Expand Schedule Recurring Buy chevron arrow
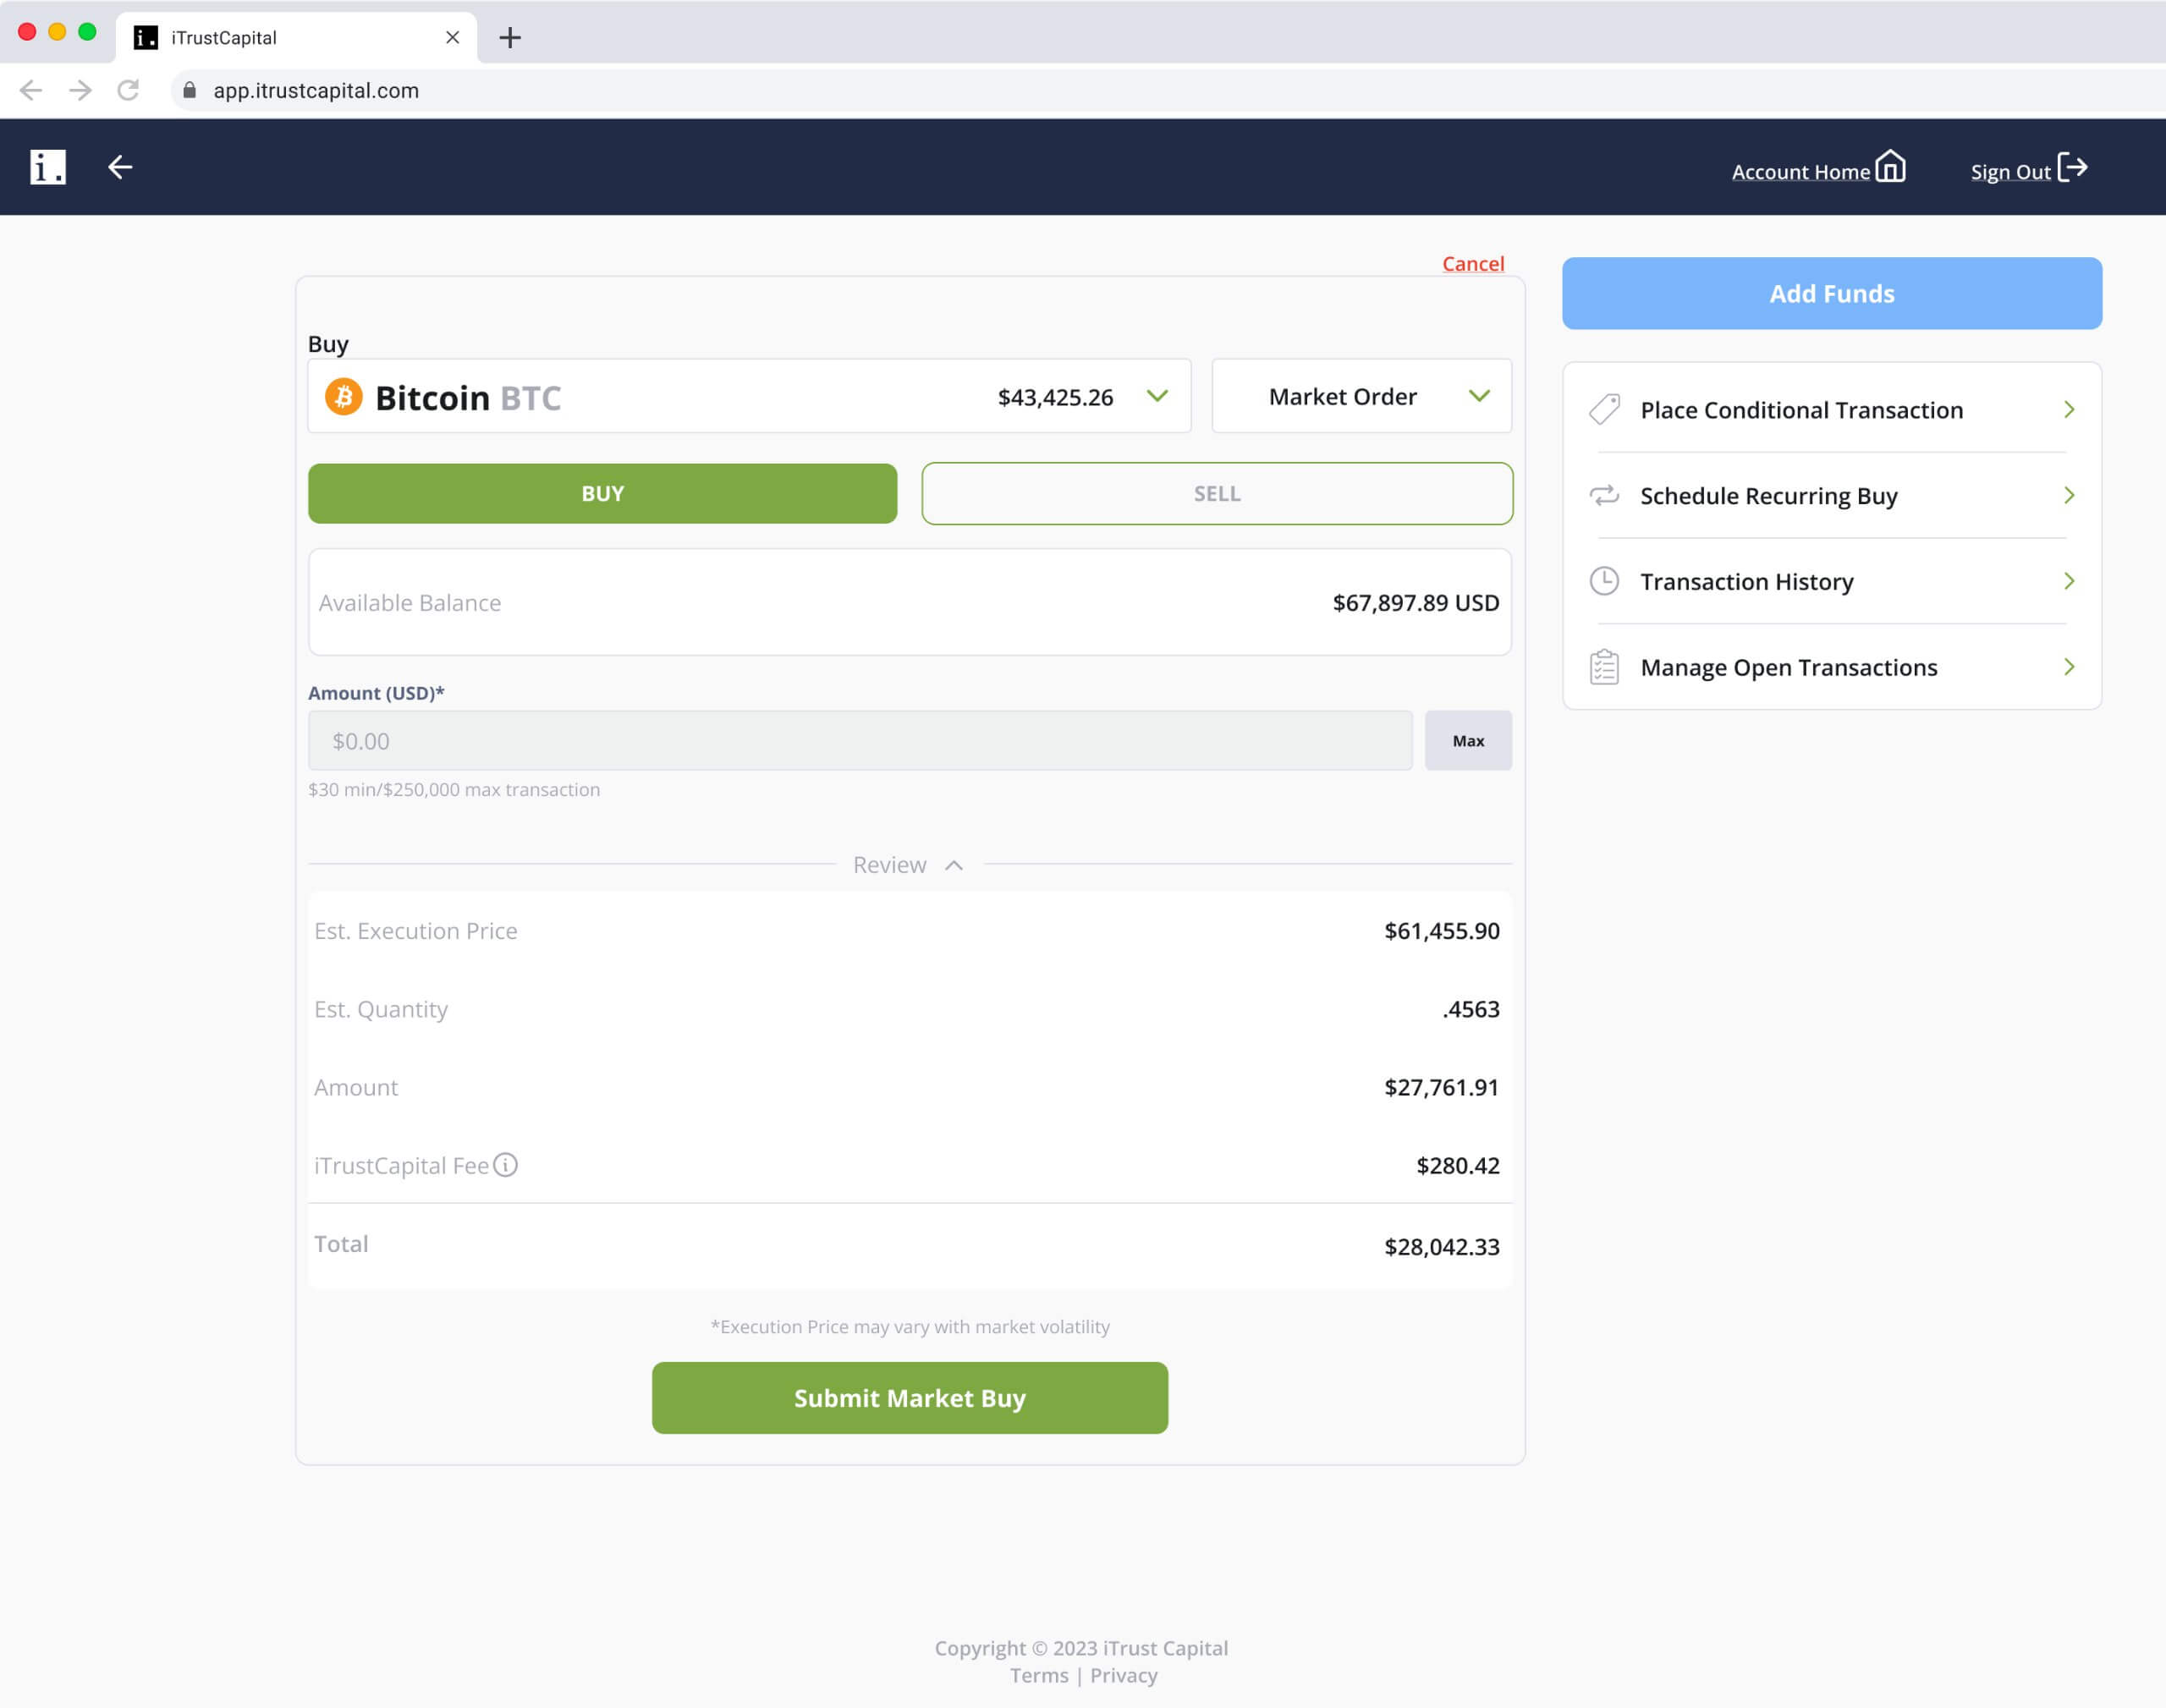The image size is (2166, 1708). [2069, 496]
